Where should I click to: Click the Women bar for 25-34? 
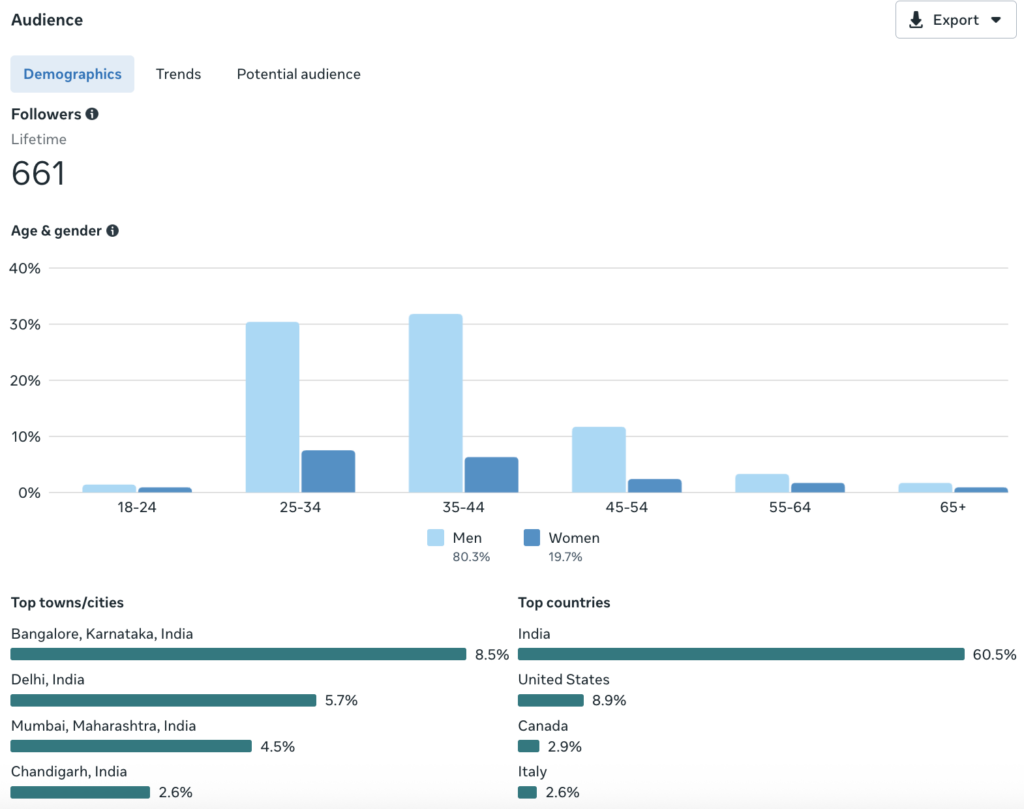pyautogui.click(x=328, y=471)
